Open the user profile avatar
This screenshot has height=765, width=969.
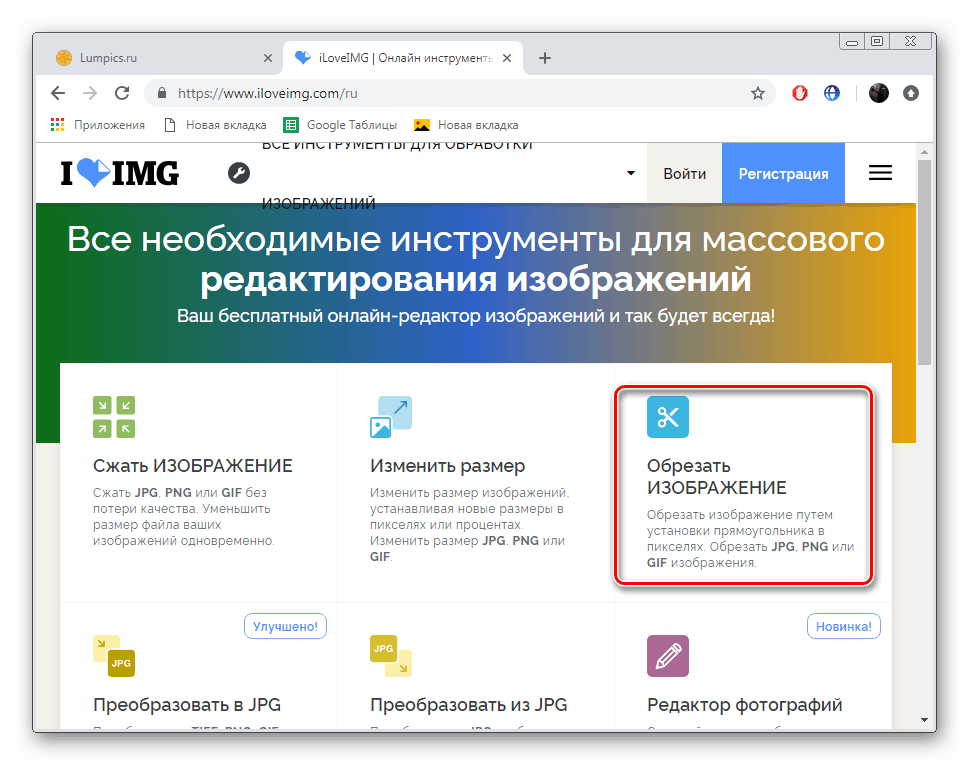[x=878, y=93]
